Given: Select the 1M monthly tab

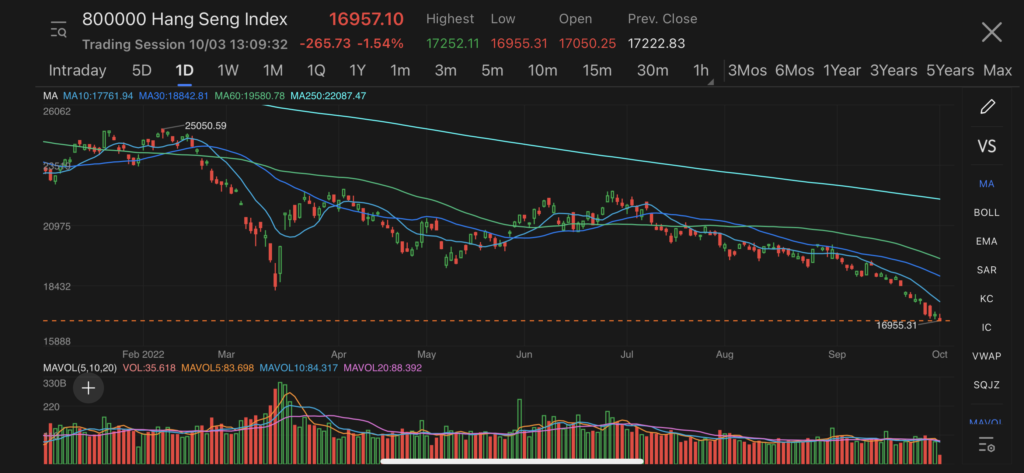Looking at the screenshot, I should tap(272, 71).
